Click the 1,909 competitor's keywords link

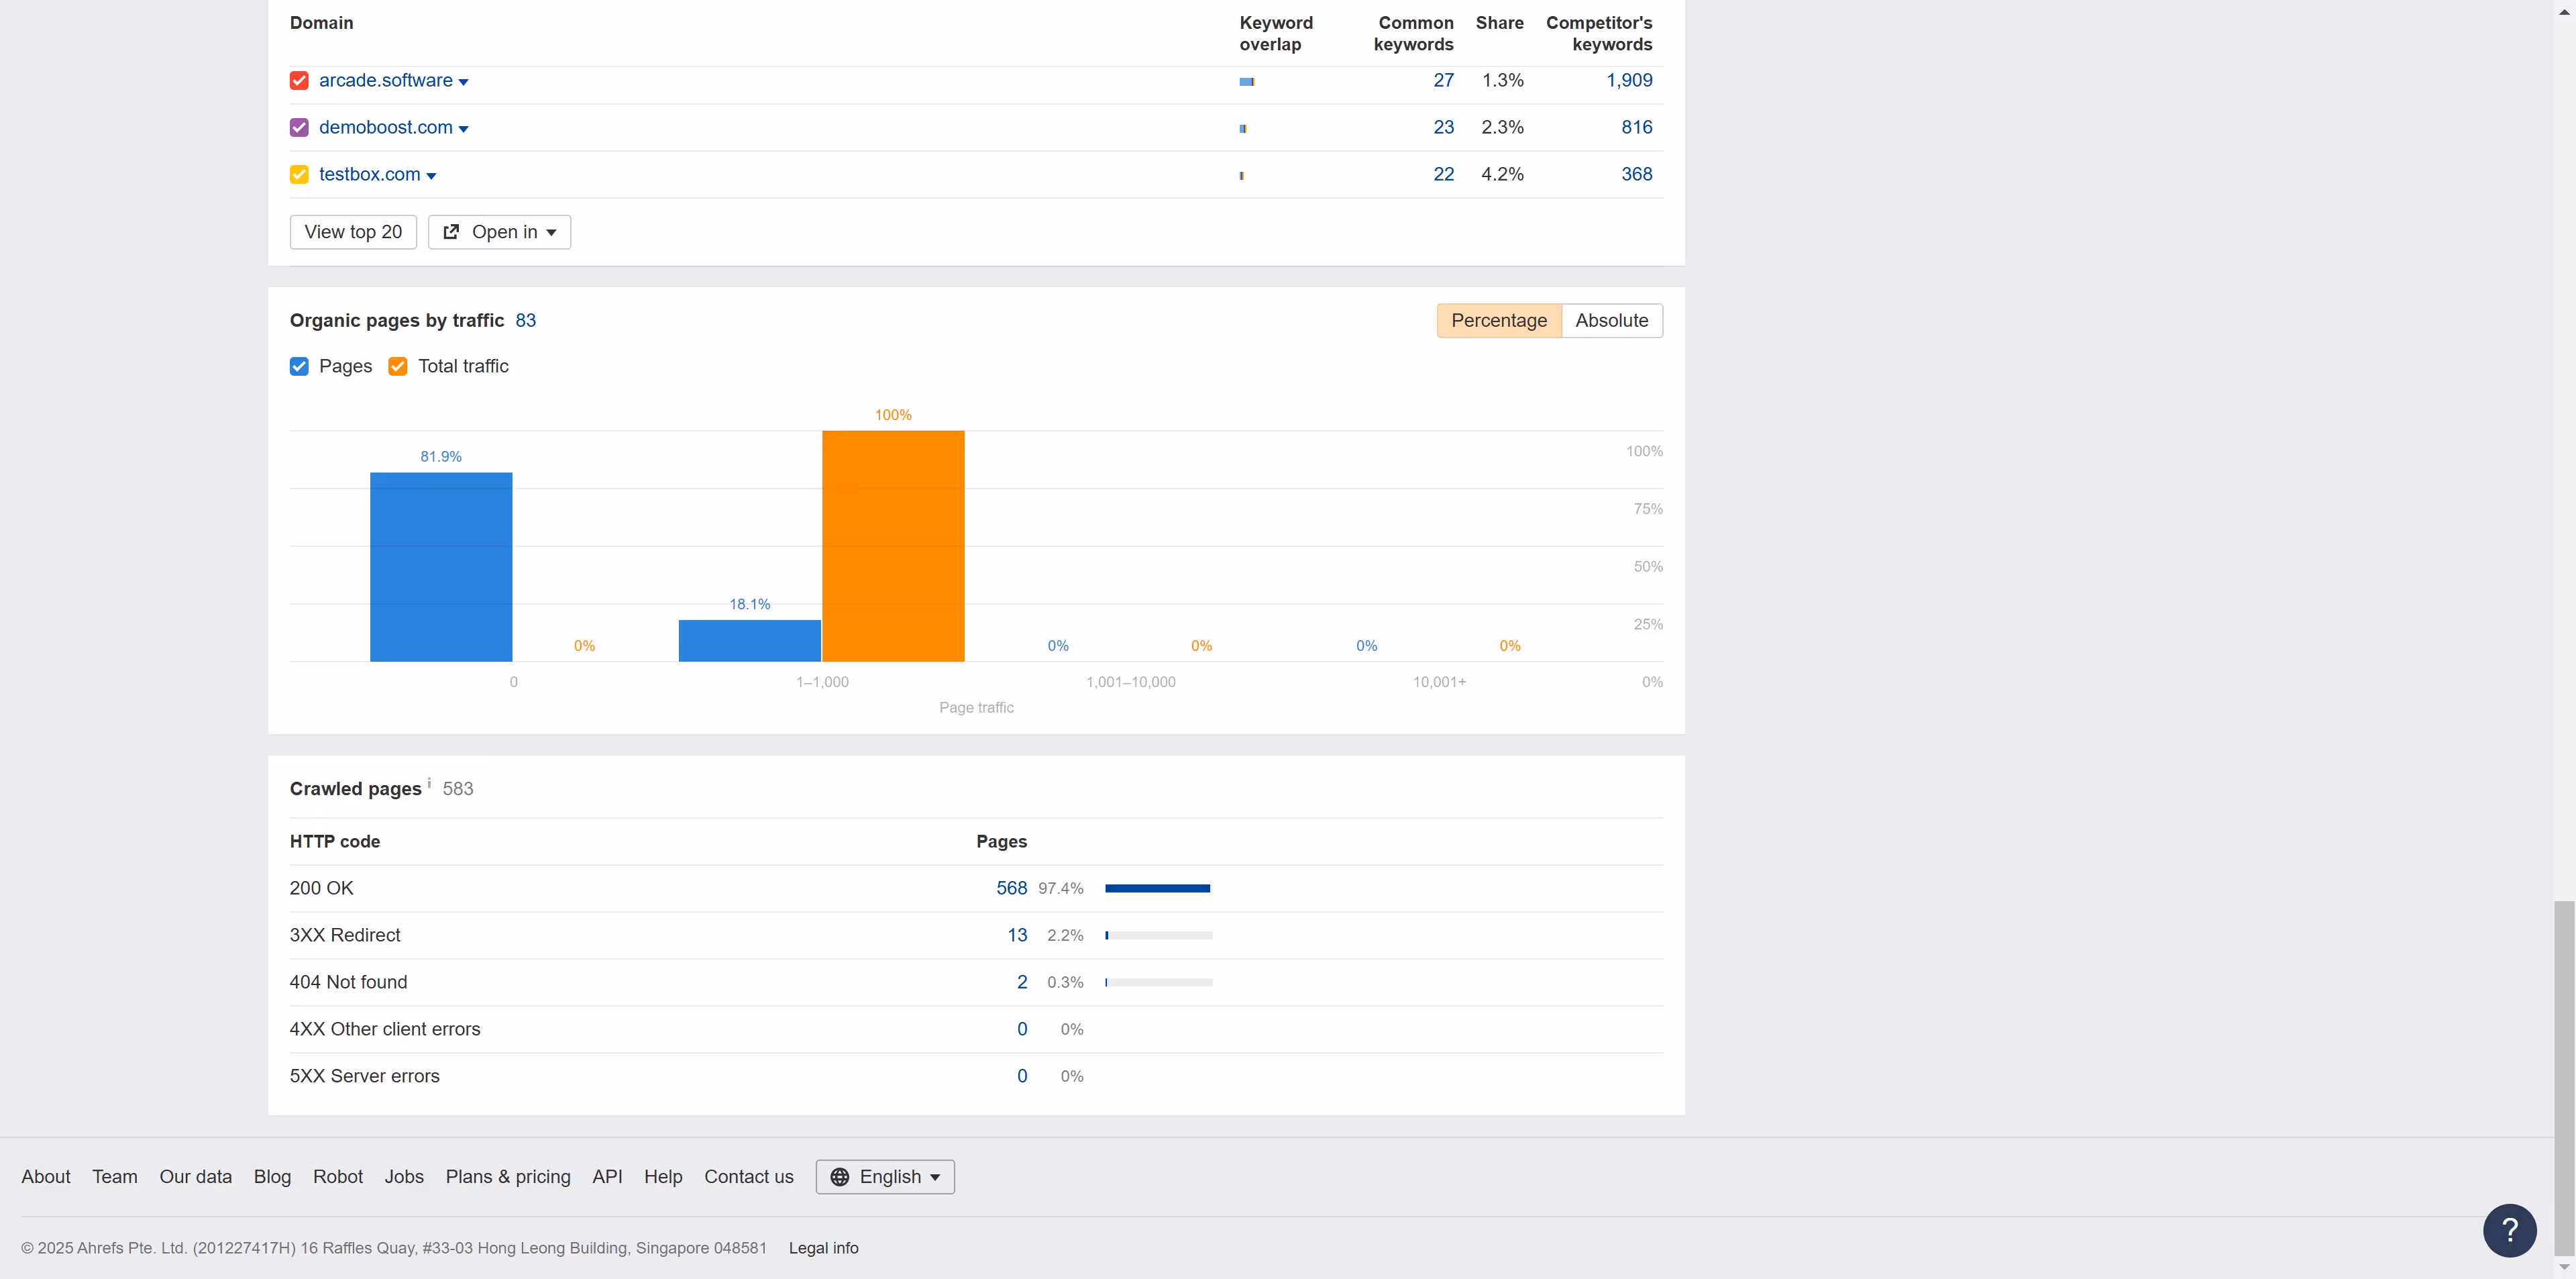point(1629,80)
